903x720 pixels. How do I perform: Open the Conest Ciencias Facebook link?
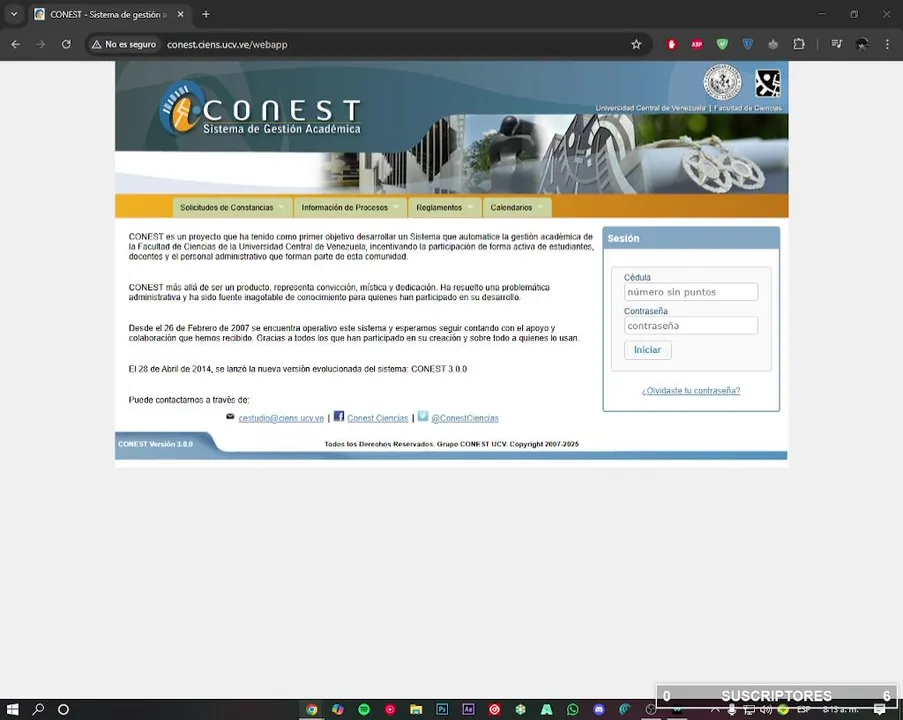click(x=377, y=418)
